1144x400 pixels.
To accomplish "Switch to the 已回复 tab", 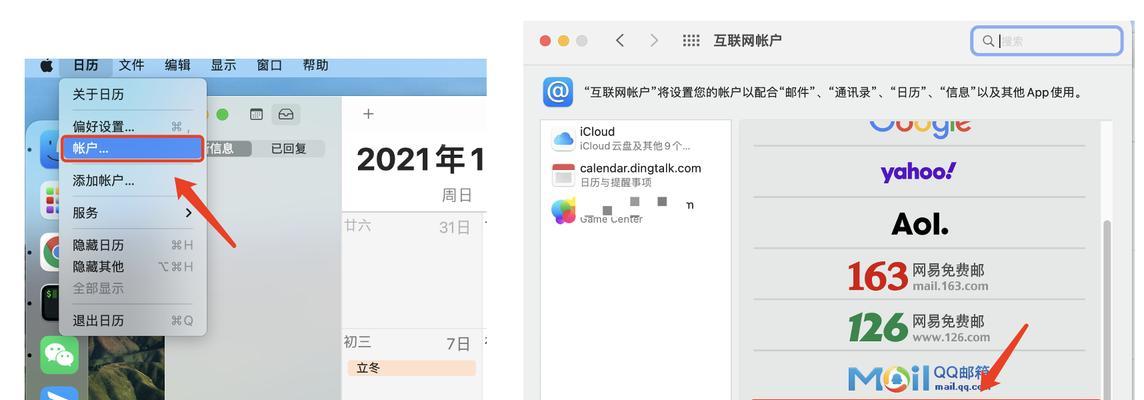I will [x=288, y=149].
